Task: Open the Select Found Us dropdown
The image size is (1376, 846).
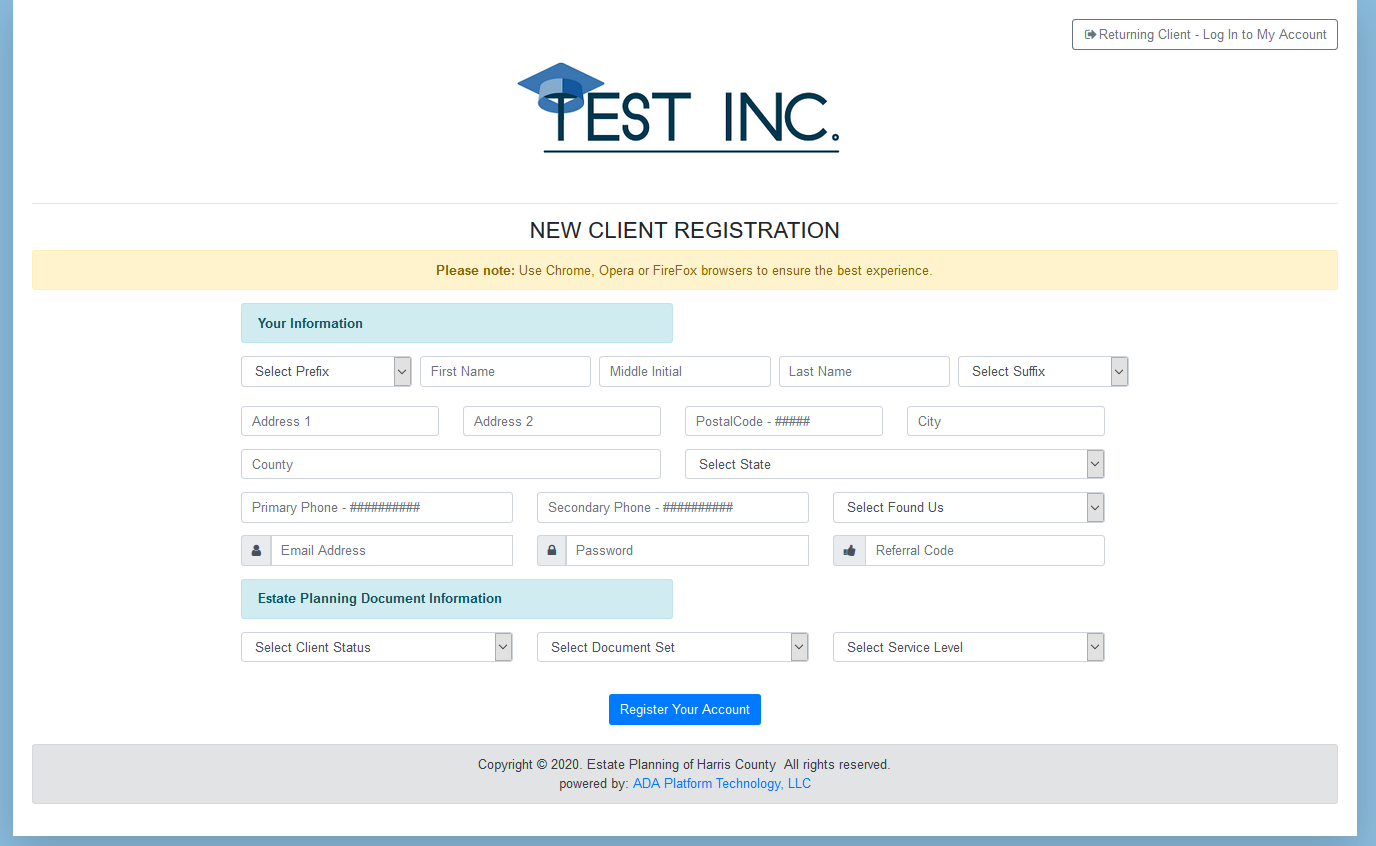Action: point(968,507)
